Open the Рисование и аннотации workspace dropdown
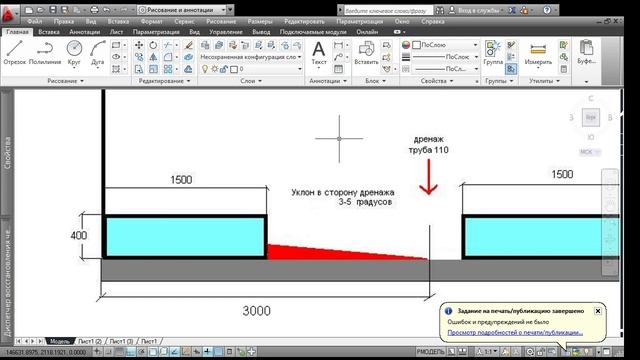The image size is (640, 360). pyautogui.click(x=182, y=10)
